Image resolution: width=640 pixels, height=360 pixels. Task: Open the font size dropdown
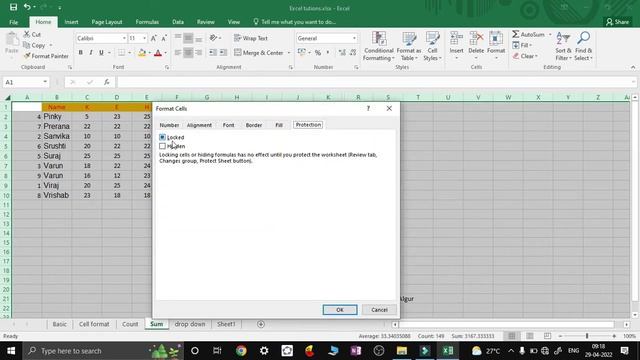[144, 38]
